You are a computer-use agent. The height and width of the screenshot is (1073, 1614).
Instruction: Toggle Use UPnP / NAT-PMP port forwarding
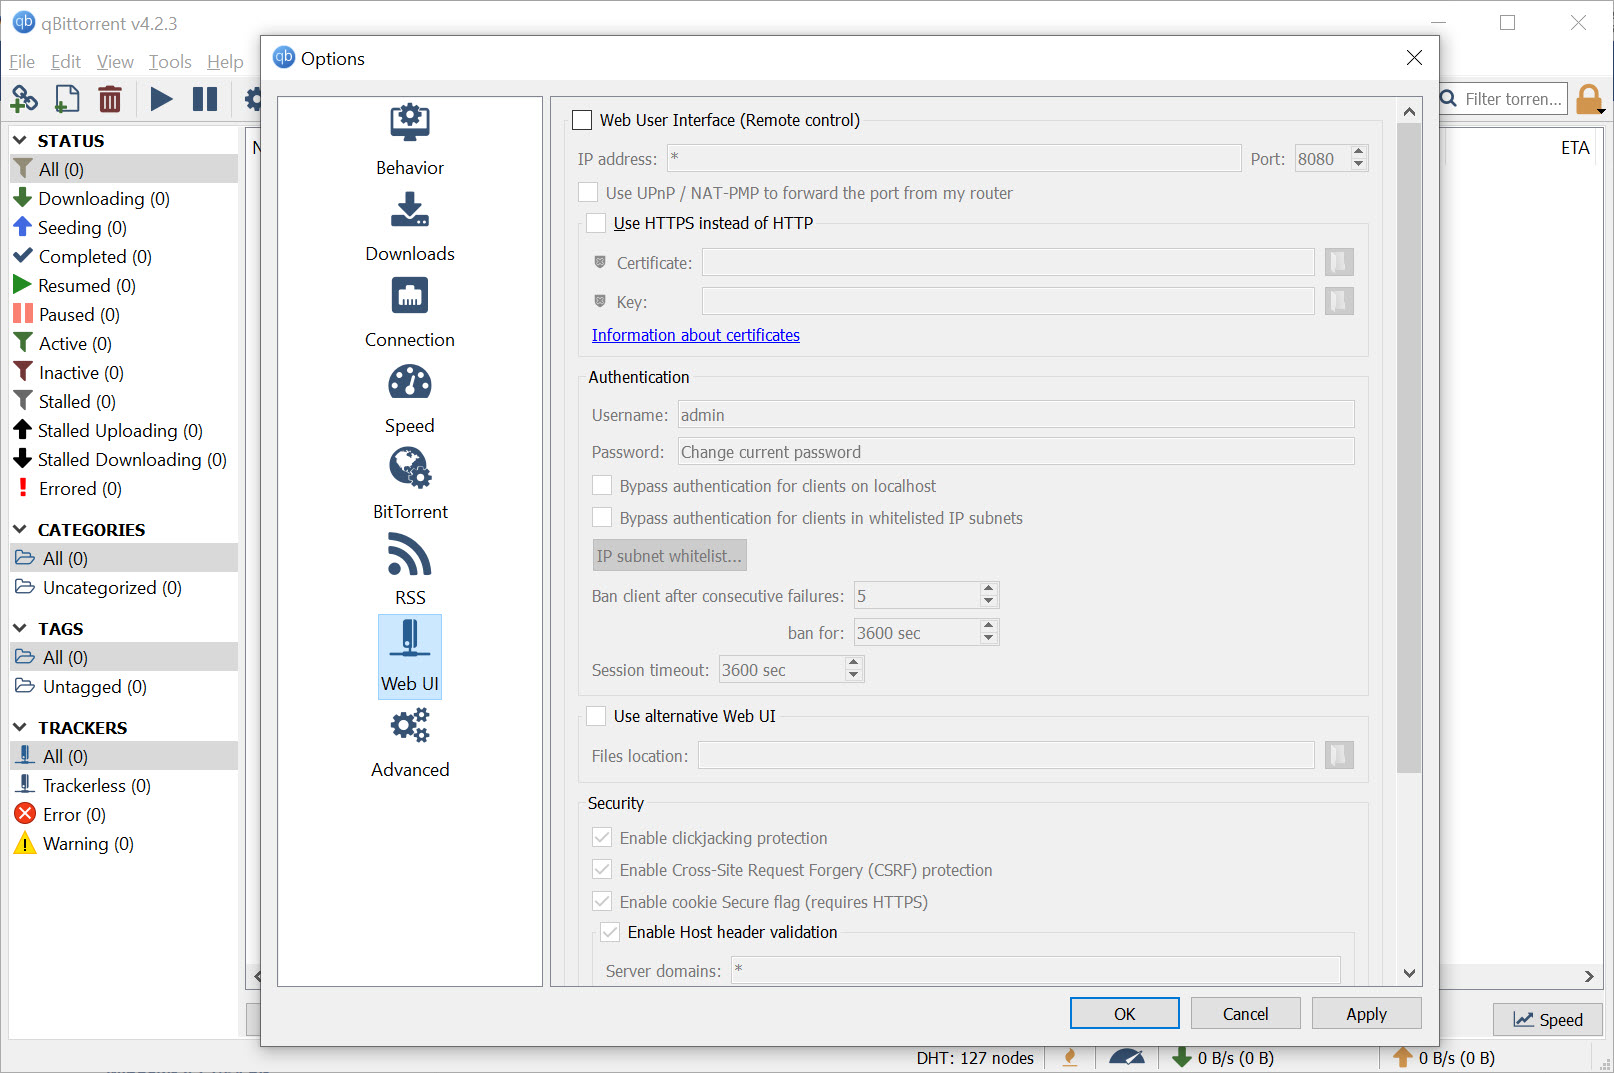coord(589,192)
